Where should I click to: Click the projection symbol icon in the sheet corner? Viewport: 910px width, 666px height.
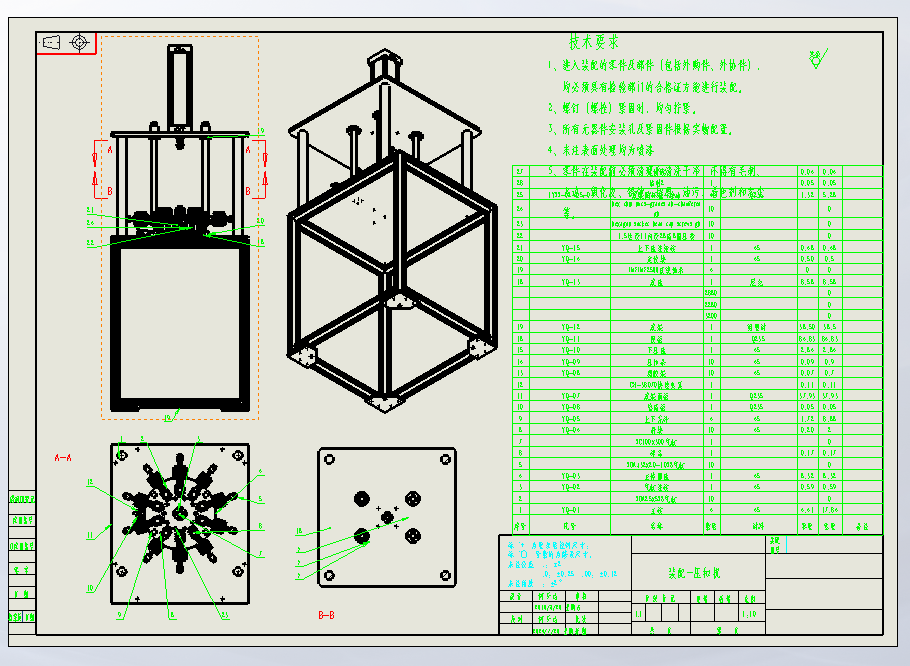52,42
